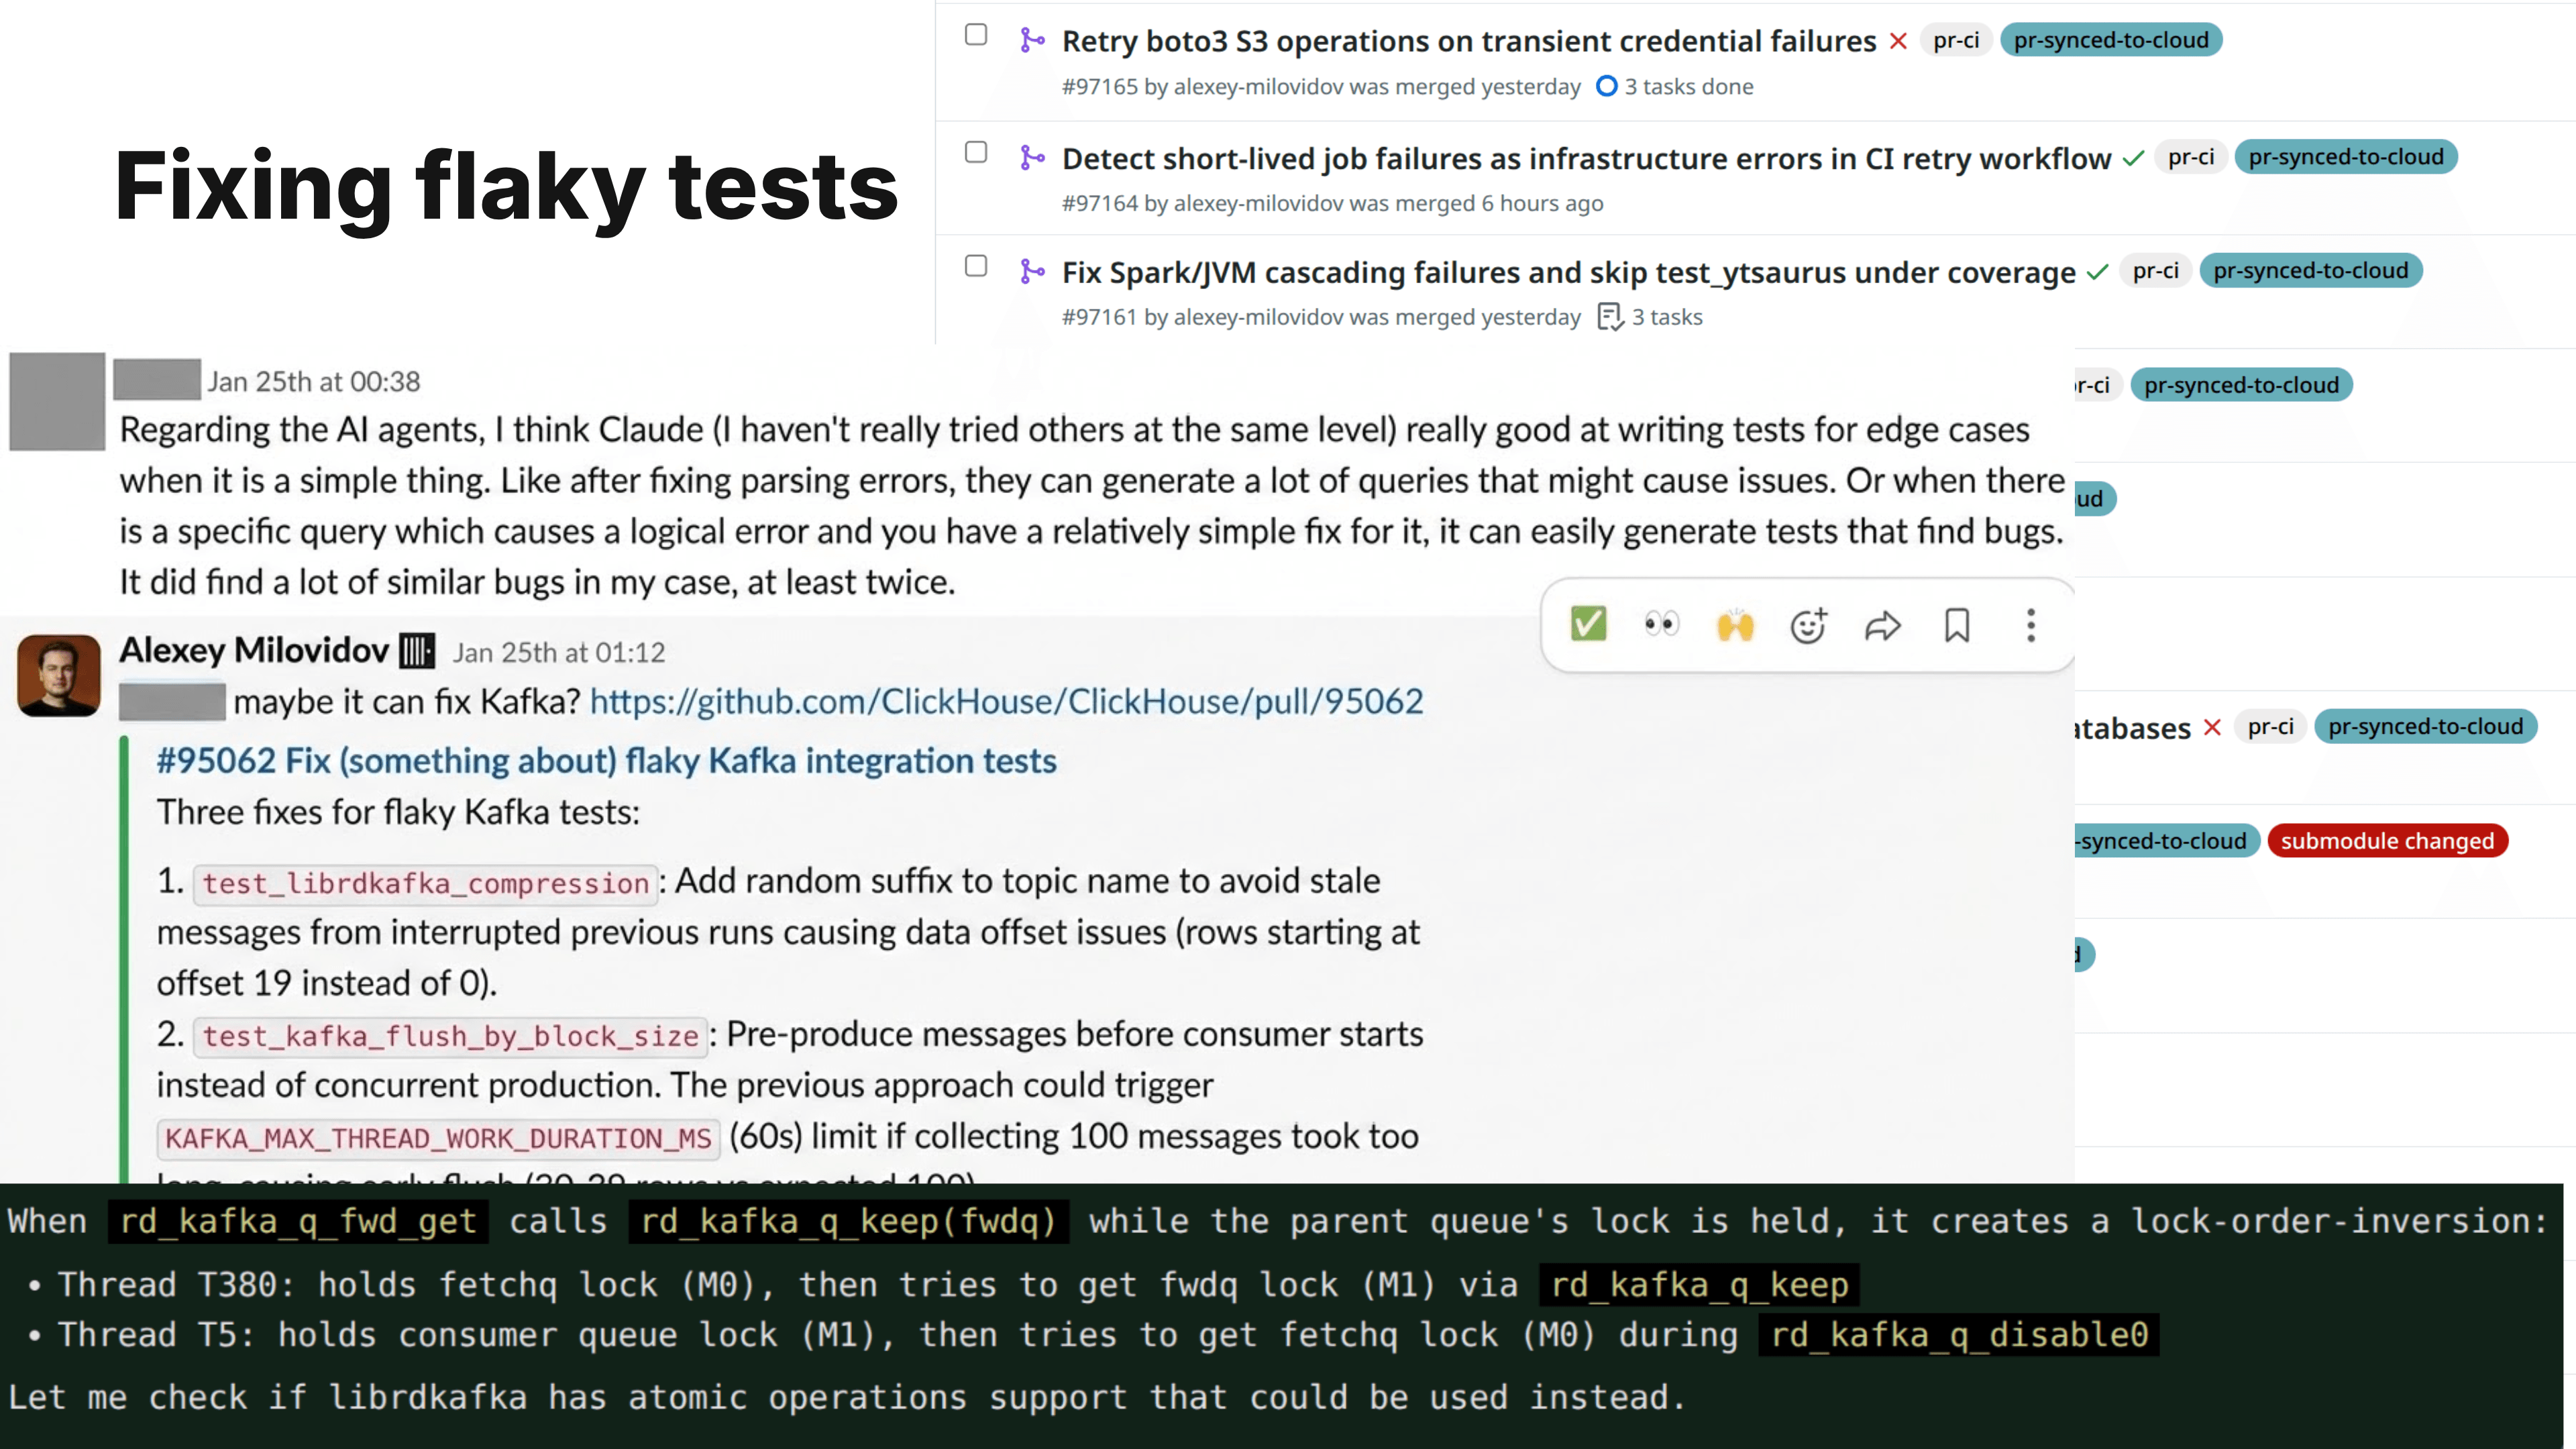2576x1449 pixels.
Task: Click the eyes emoji reaction icon
Action: pos(1661,624)
